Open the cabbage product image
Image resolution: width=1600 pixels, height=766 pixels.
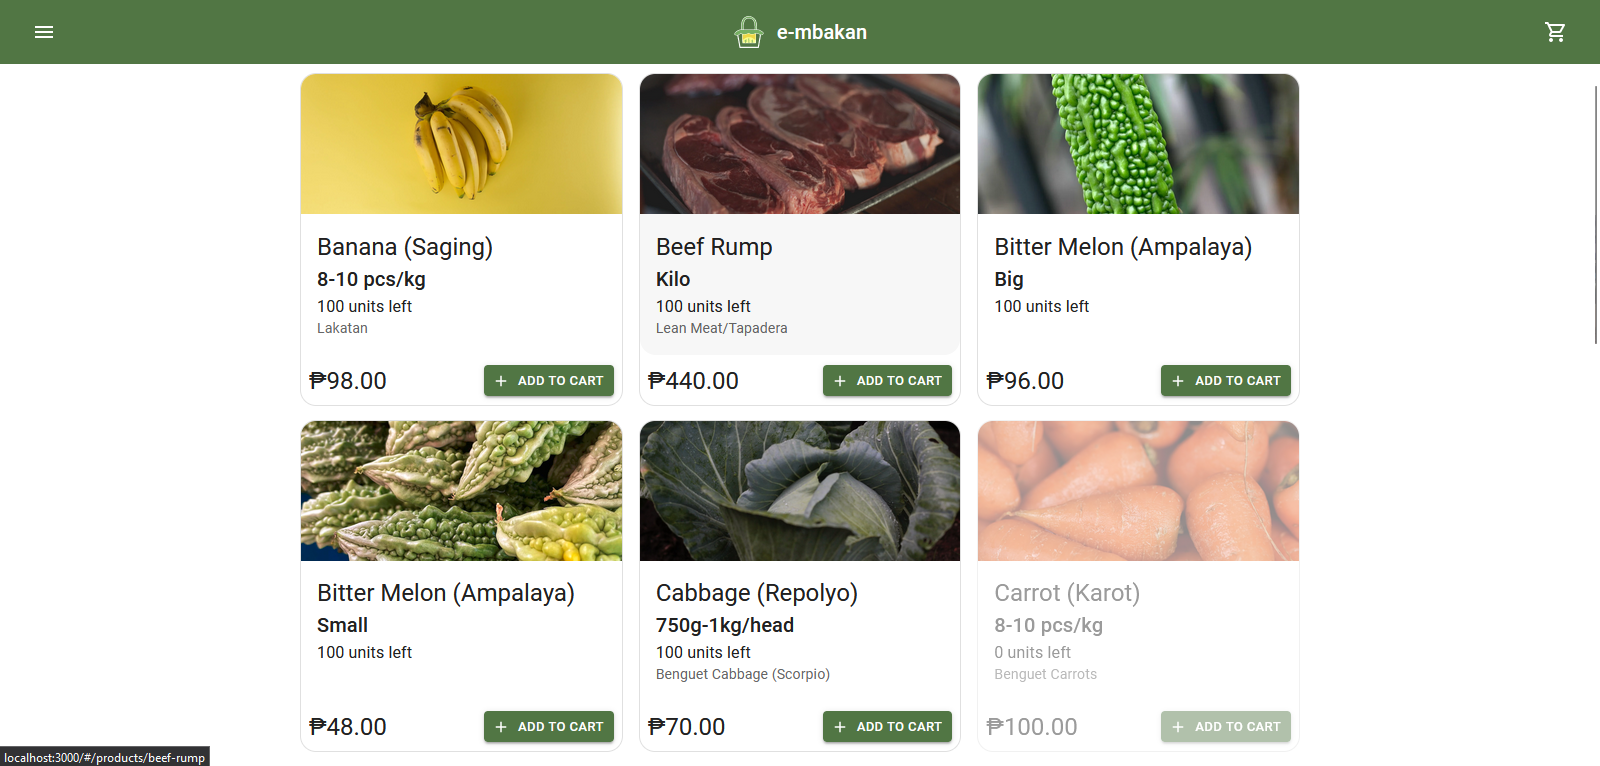point(800,491)
